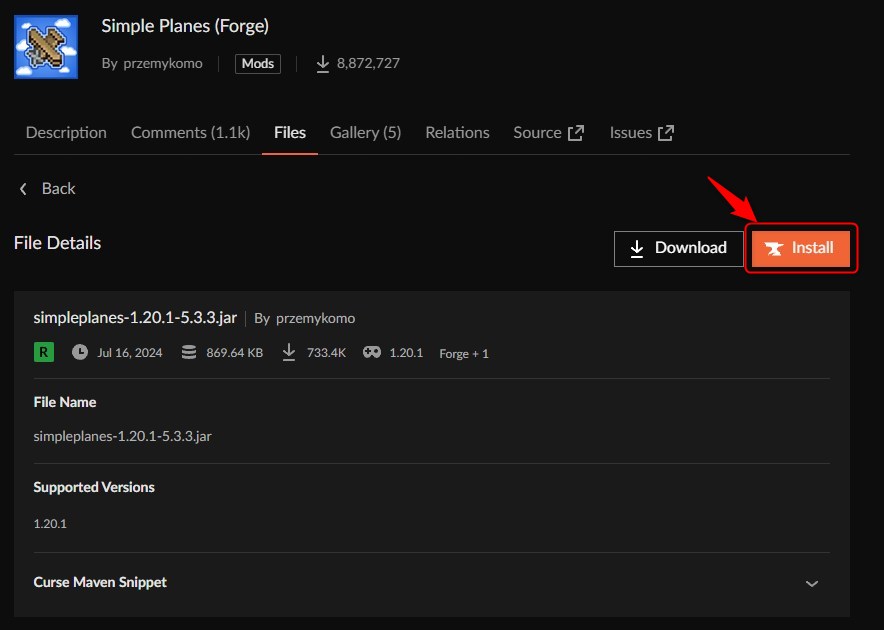Click the File Details heading

coord(58,243)
